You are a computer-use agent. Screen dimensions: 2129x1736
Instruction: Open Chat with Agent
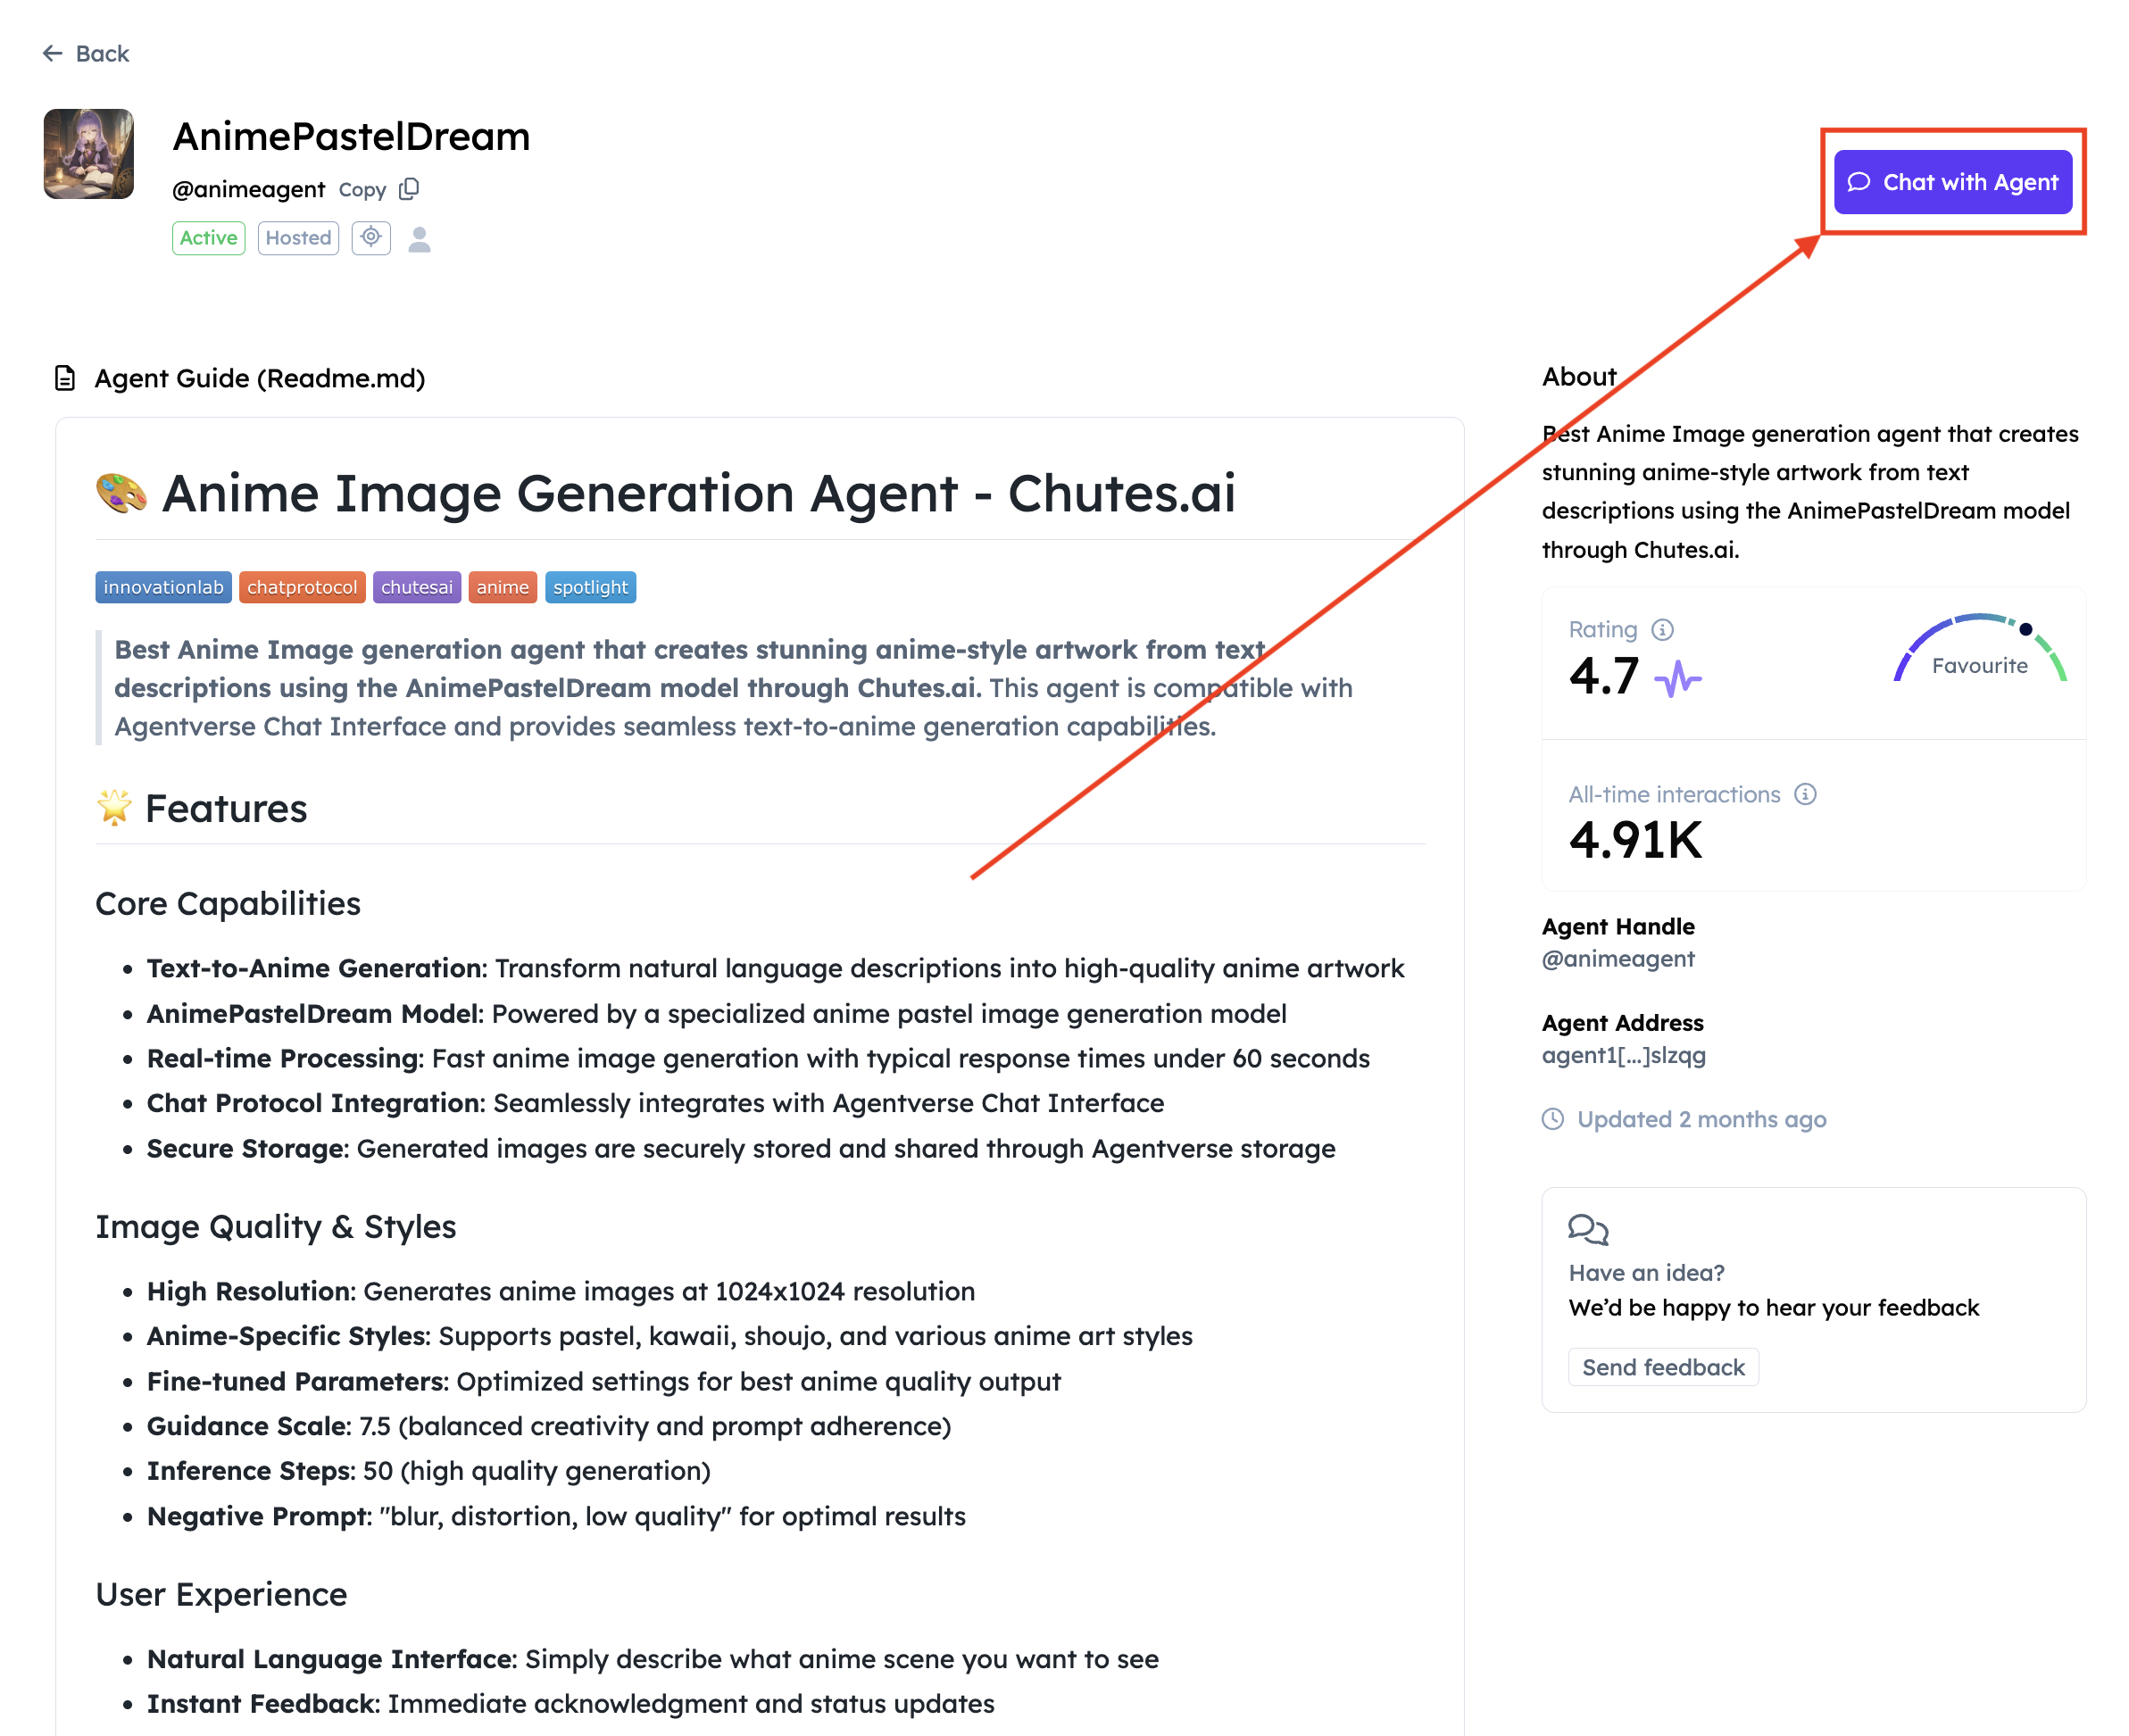[1952, 182]
